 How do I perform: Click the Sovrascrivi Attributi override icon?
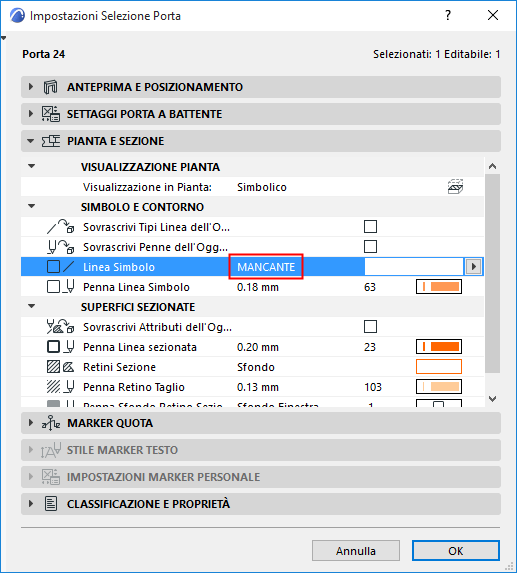pyautogui.click(x=61, y=327)
